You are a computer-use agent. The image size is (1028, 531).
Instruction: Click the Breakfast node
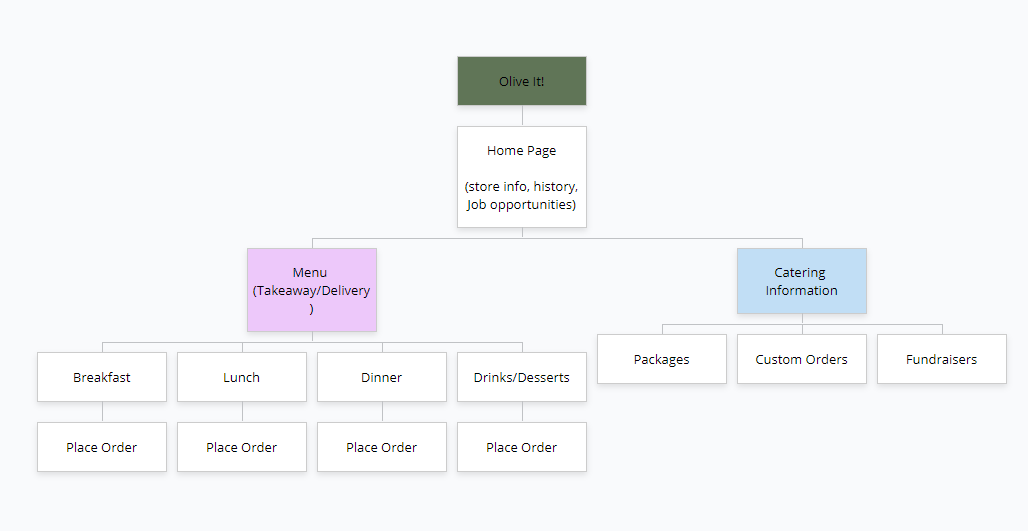(102, 377)
